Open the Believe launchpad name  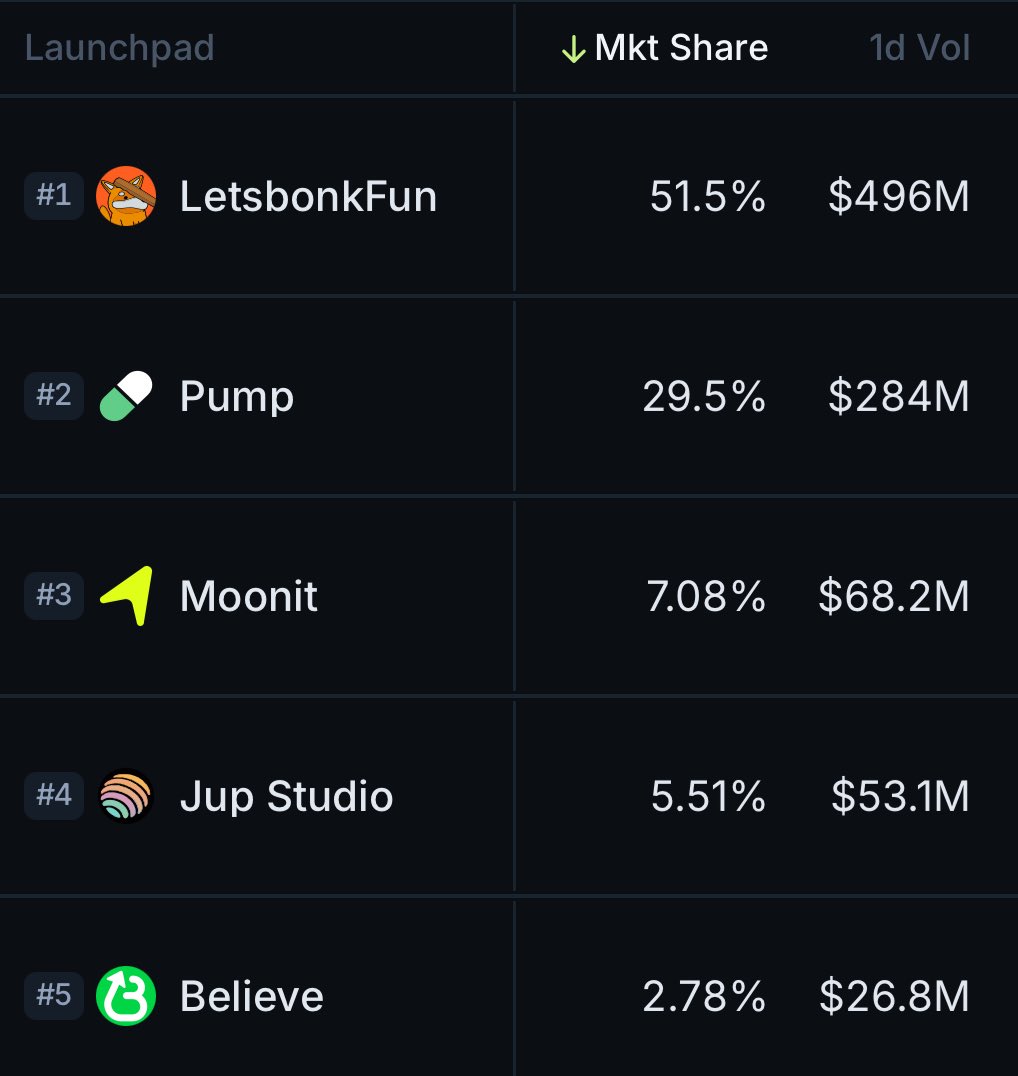pyautogui.click(x=252, y=997)
